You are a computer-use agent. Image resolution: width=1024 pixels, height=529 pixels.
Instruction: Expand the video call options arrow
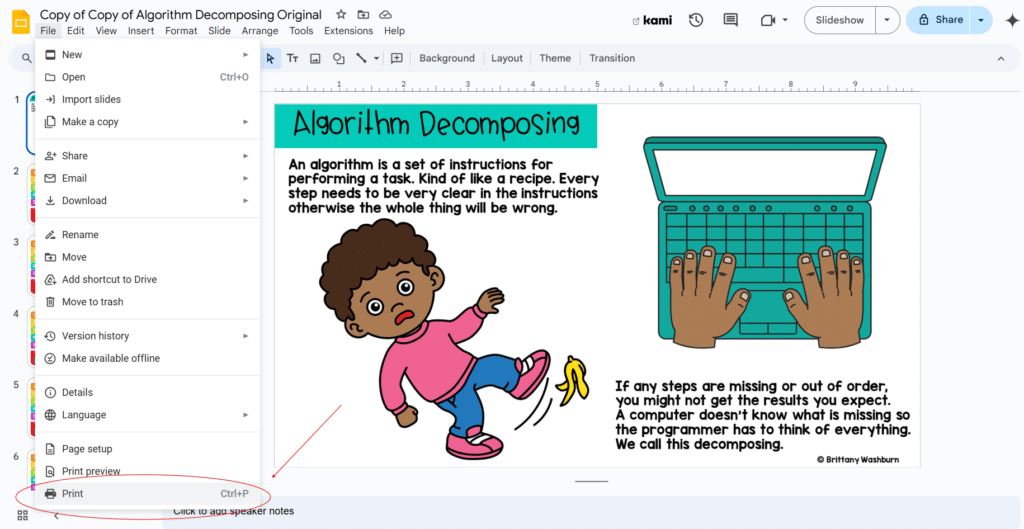coord(785,20)
